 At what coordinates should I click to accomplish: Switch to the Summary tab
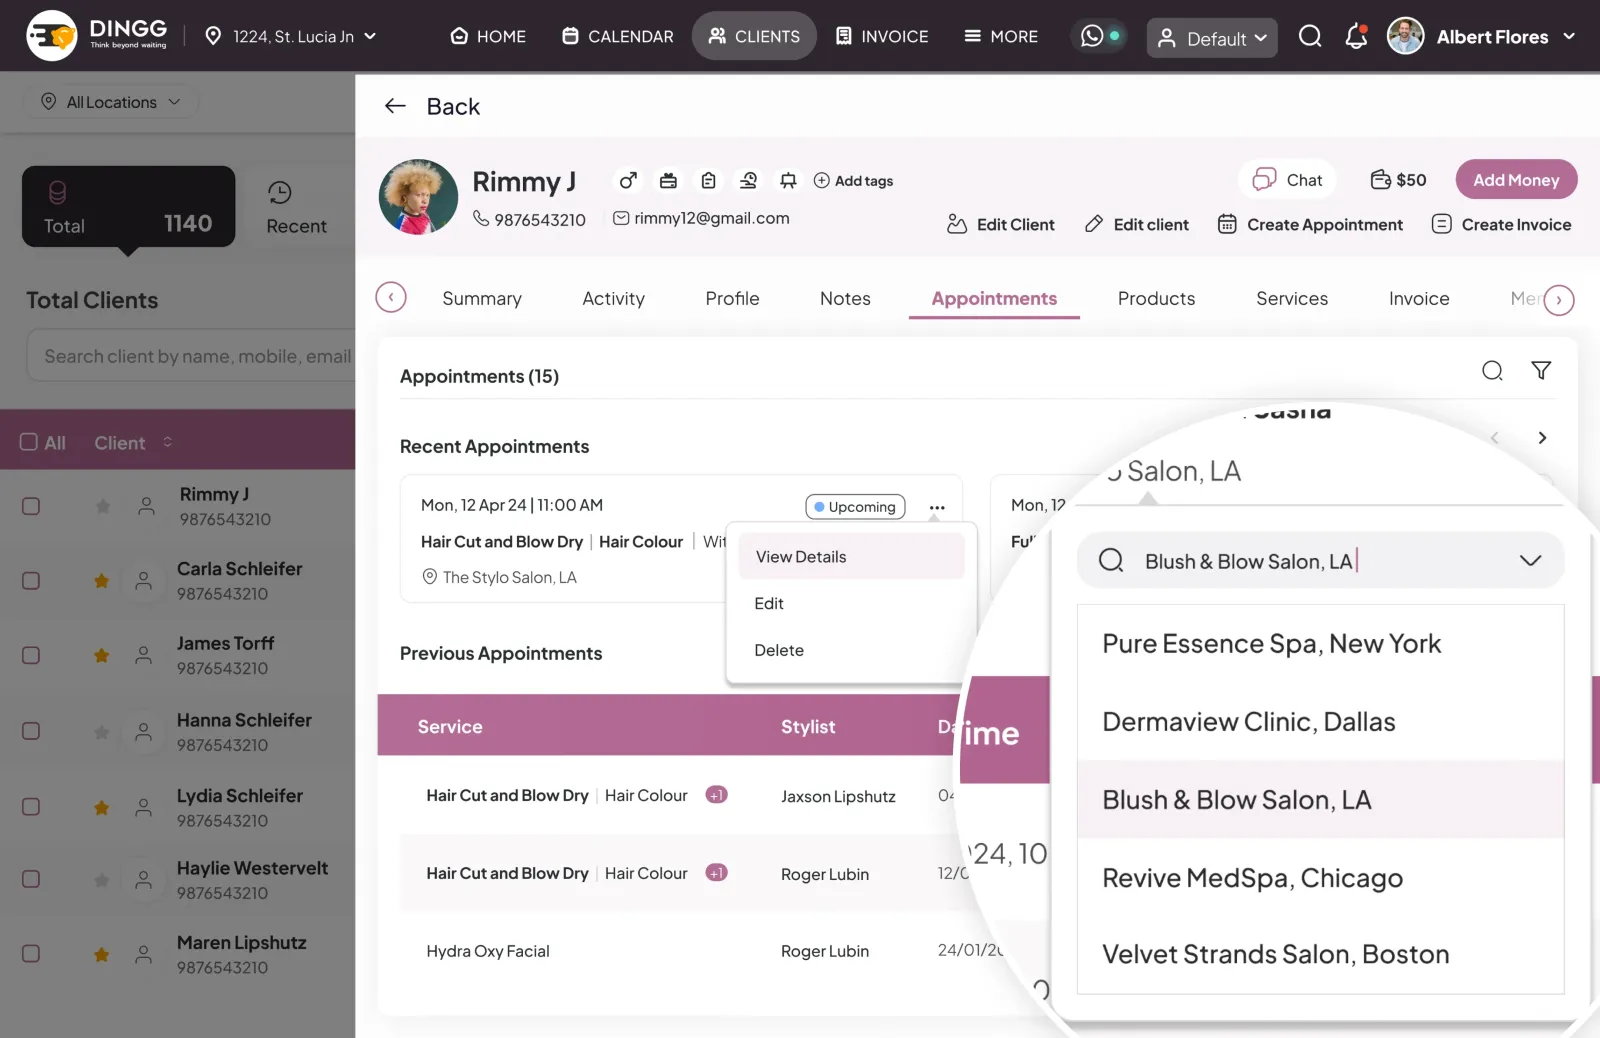(x=482, y=298)
